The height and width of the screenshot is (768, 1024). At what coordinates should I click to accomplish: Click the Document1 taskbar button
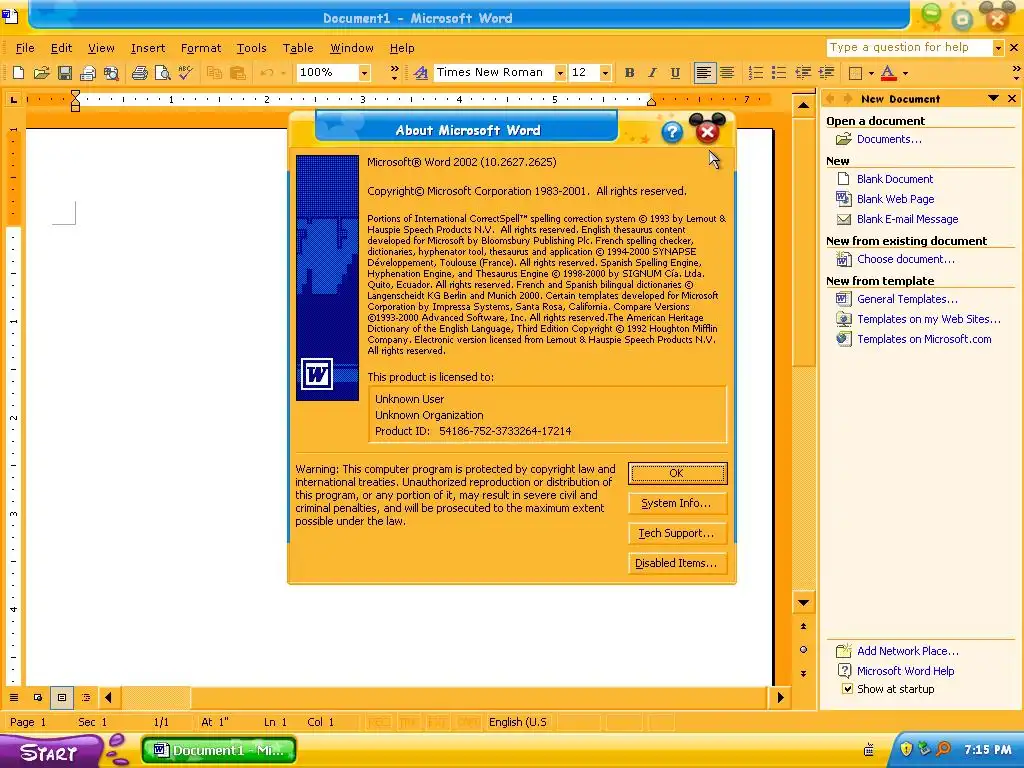(x=219, y=750)
